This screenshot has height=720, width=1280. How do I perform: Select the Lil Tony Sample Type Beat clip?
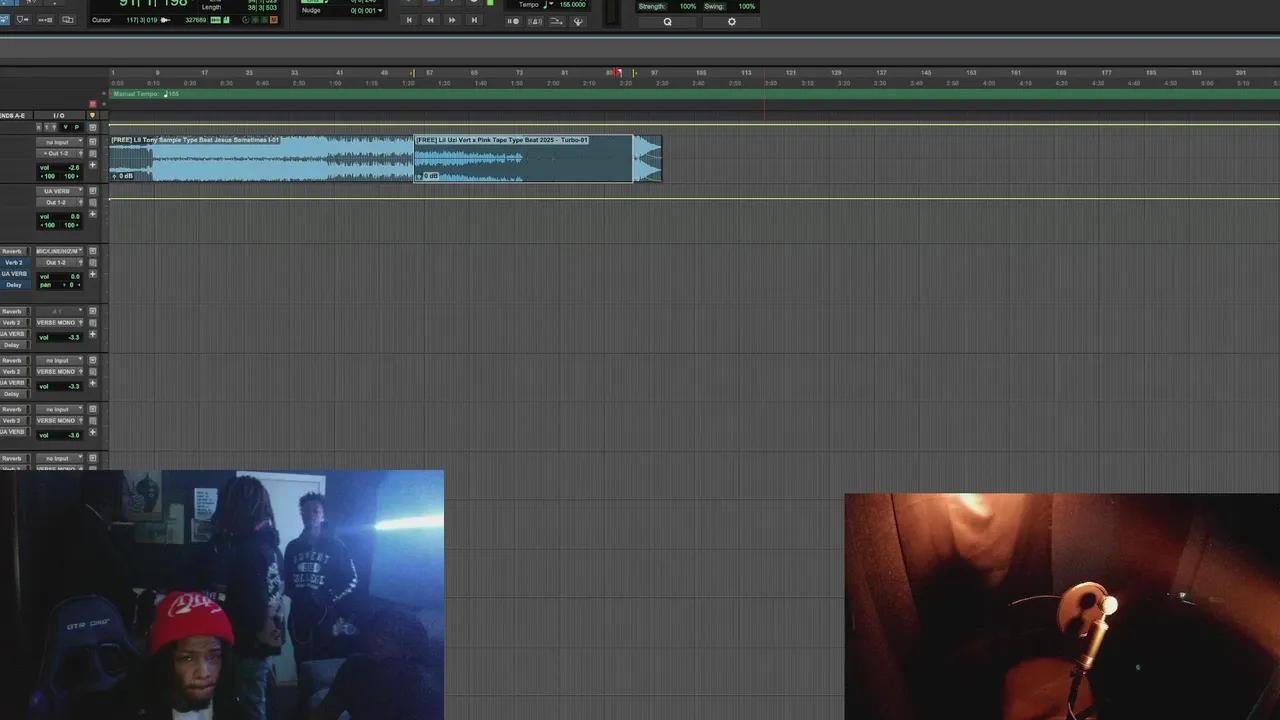260,158
